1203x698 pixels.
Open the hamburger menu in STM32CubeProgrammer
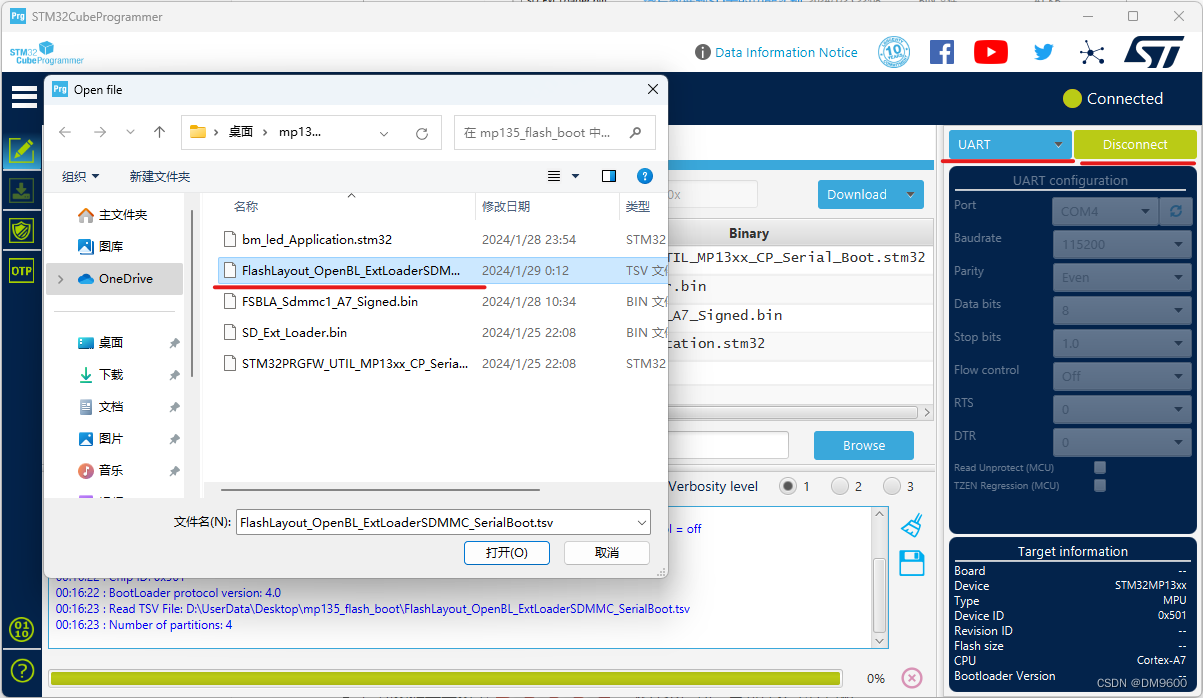24,97
